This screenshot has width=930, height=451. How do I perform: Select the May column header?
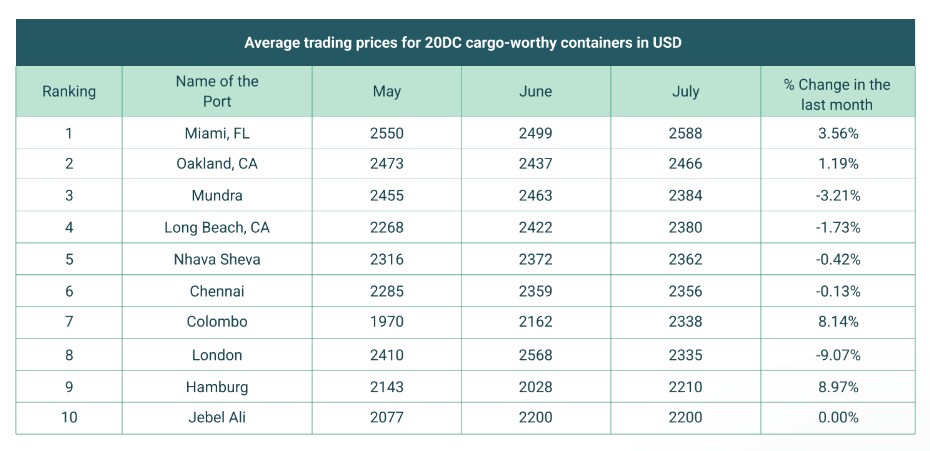point(386,91)
